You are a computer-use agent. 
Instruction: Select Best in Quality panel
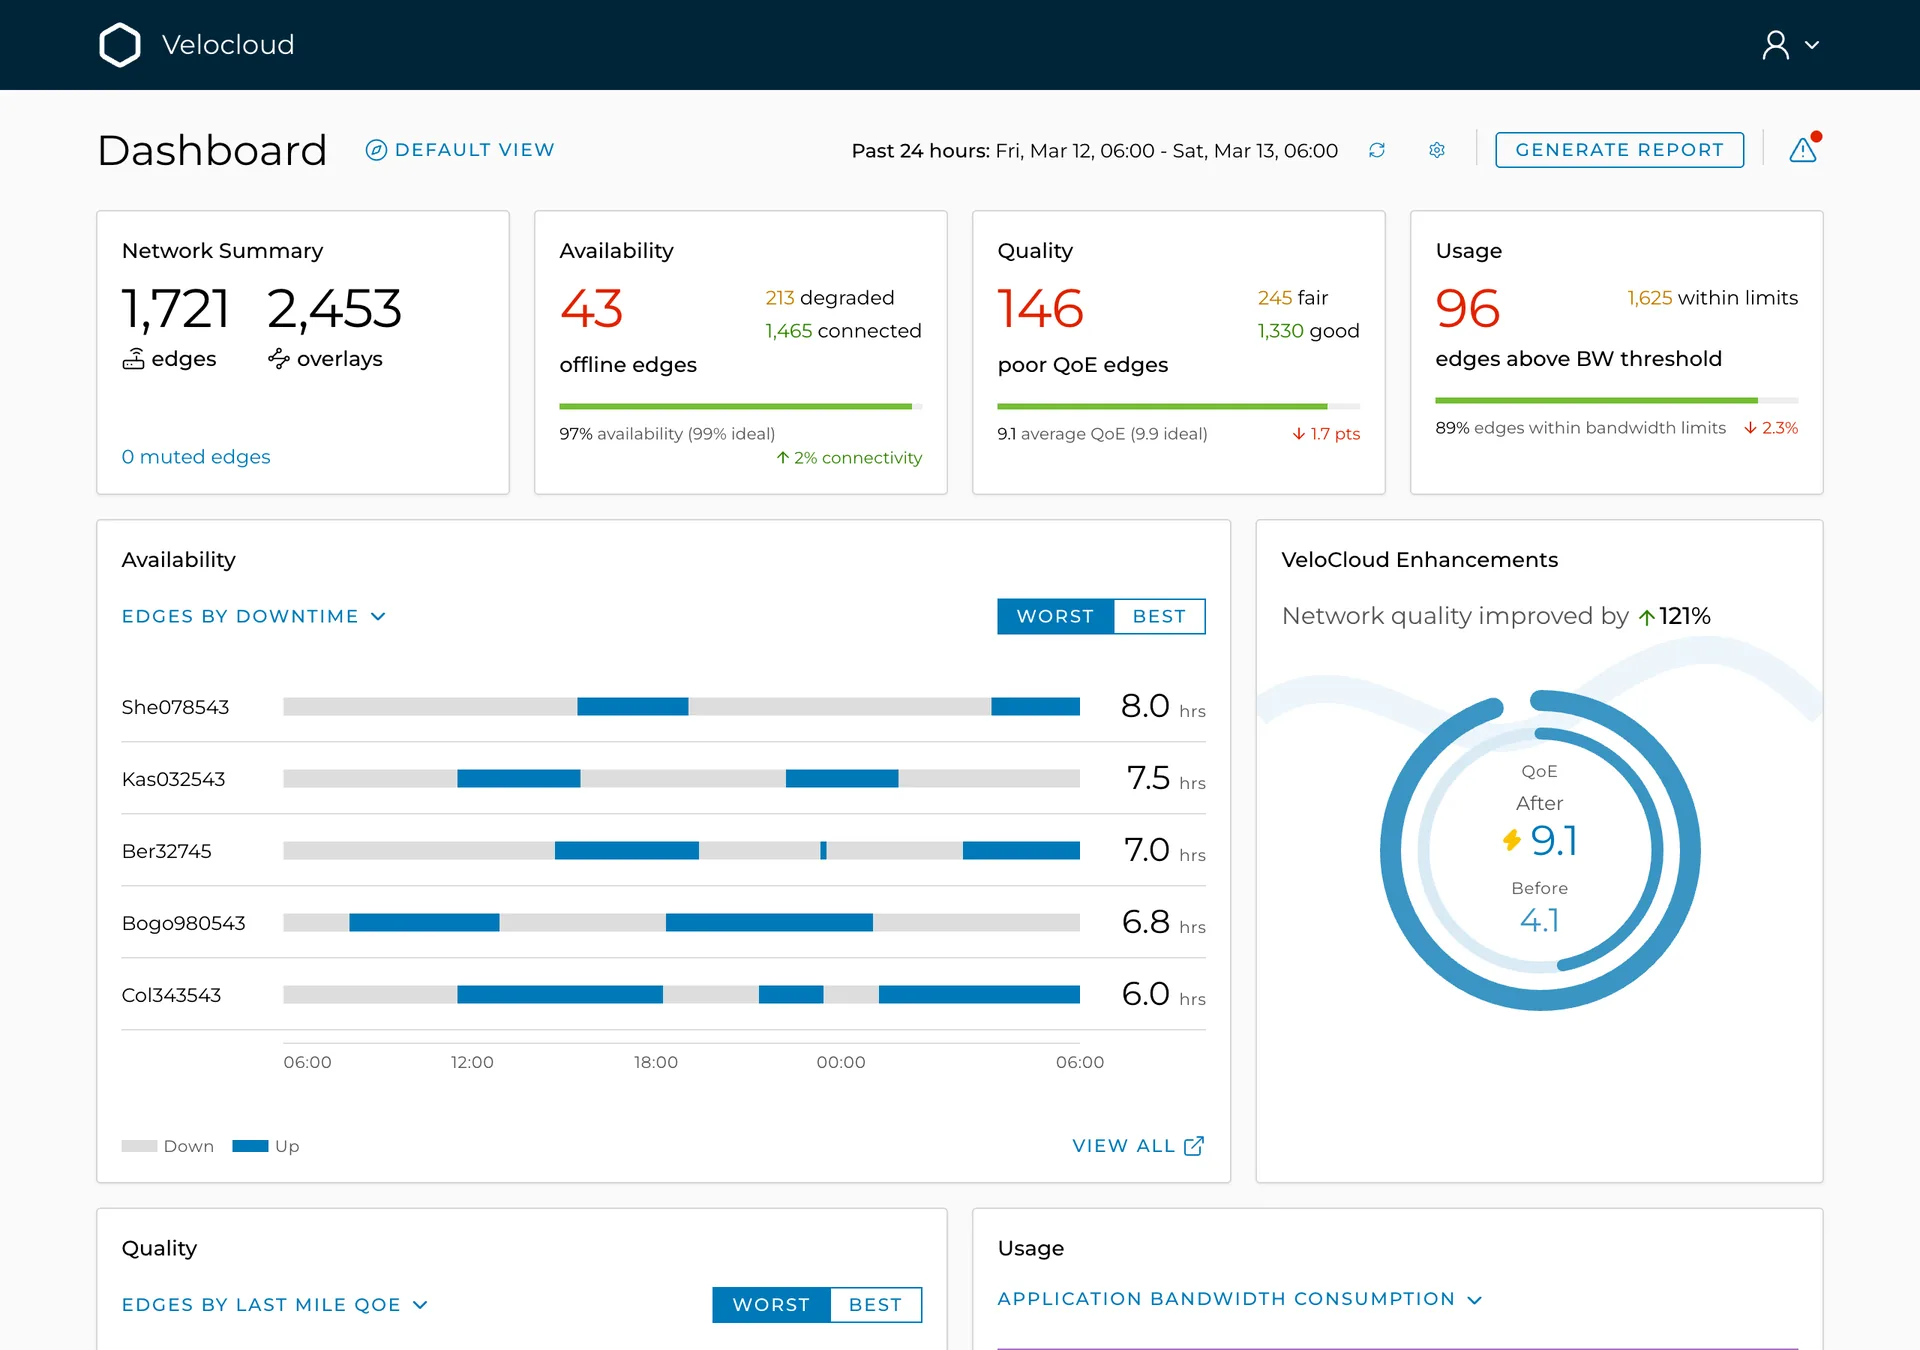[875, 1304]
